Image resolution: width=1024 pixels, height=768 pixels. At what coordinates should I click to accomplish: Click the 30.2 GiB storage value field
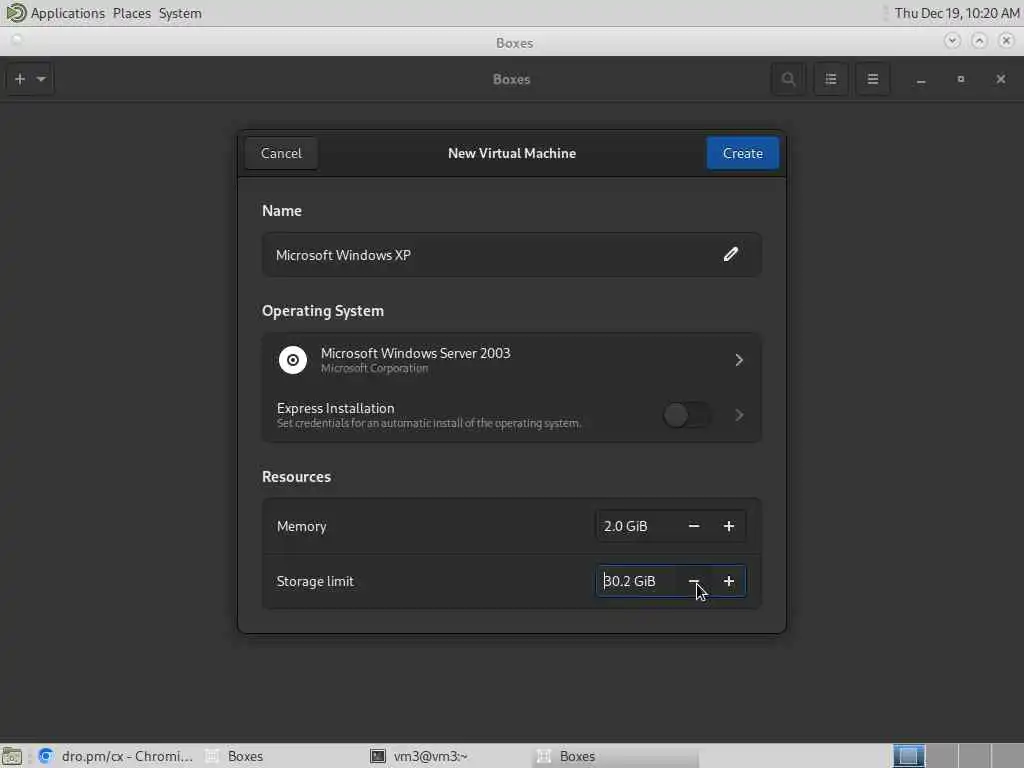pyautogui.click(x=637, y=581)
